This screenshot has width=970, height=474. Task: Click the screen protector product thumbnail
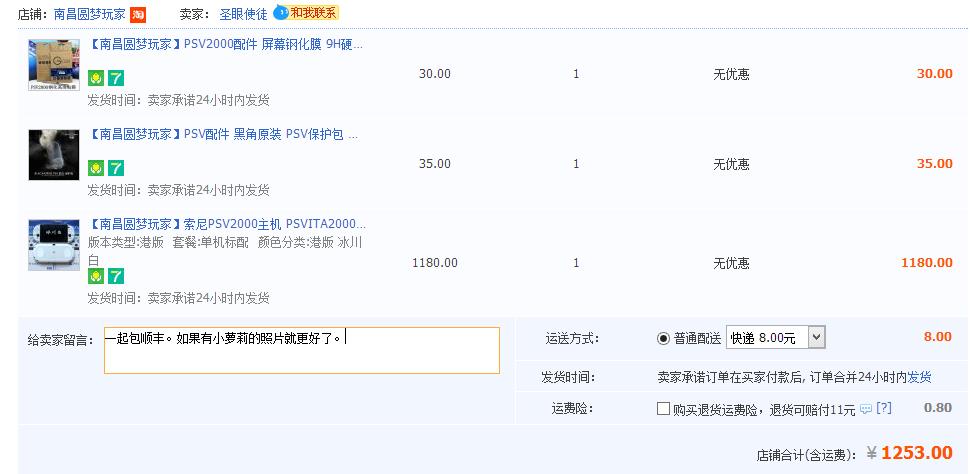(54, 66)
